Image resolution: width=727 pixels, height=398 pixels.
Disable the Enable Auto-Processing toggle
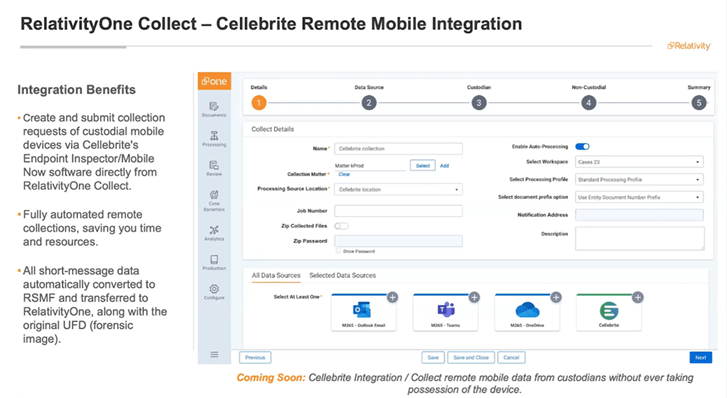[x=582, y=147]
